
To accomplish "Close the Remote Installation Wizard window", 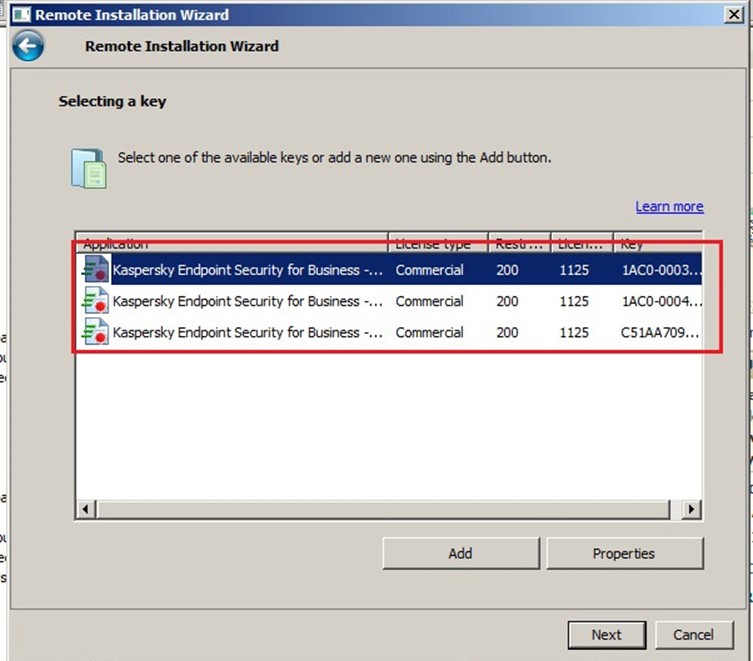I will tap(734, 14).
